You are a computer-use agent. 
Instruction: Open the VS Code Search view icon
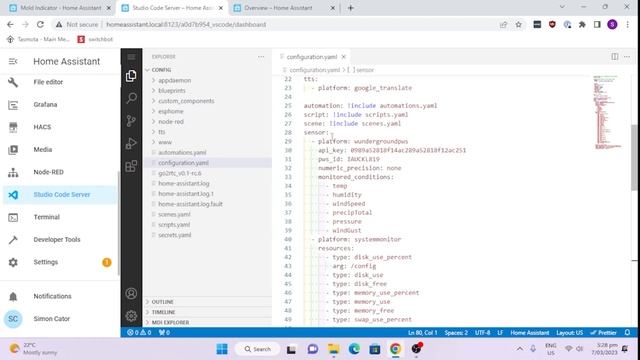[131, 98]
